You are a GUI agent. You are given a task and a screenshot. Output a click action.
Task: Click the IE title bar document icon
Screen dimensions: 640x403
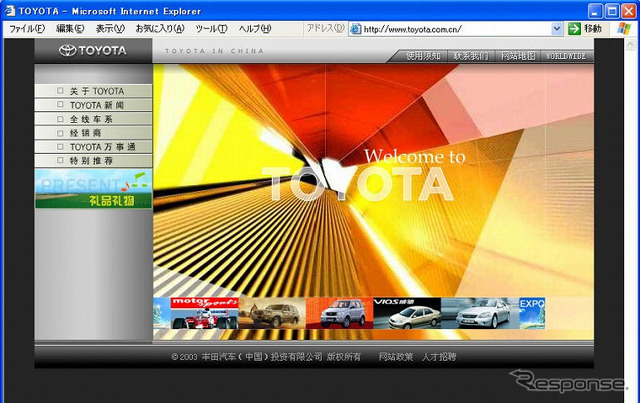point(9,11)
